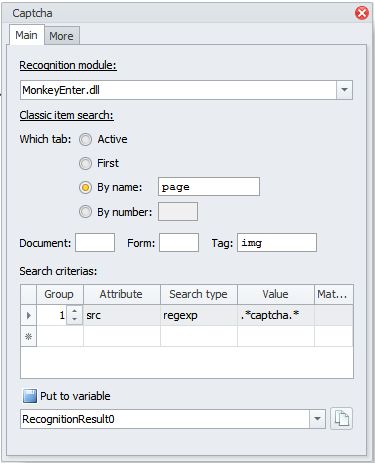Switch to the More tab

61,36
